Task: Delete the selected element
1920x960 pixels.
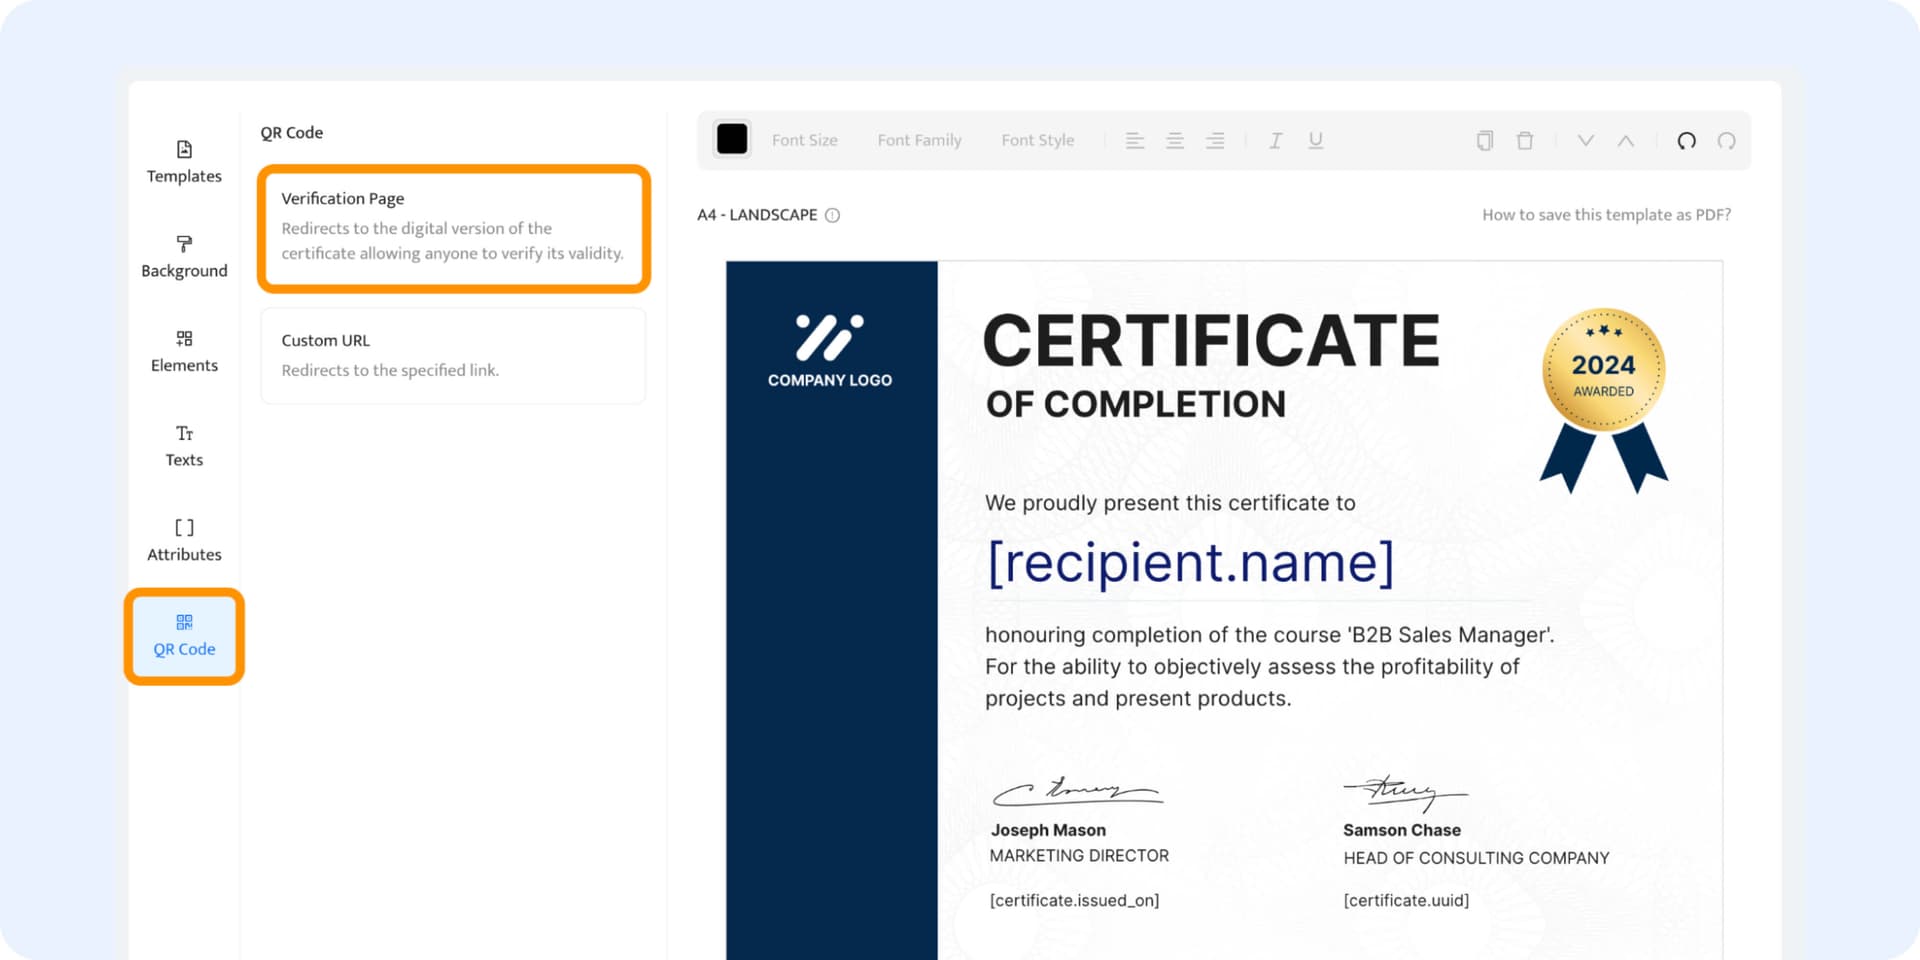Action: (x=1524, y=140)
